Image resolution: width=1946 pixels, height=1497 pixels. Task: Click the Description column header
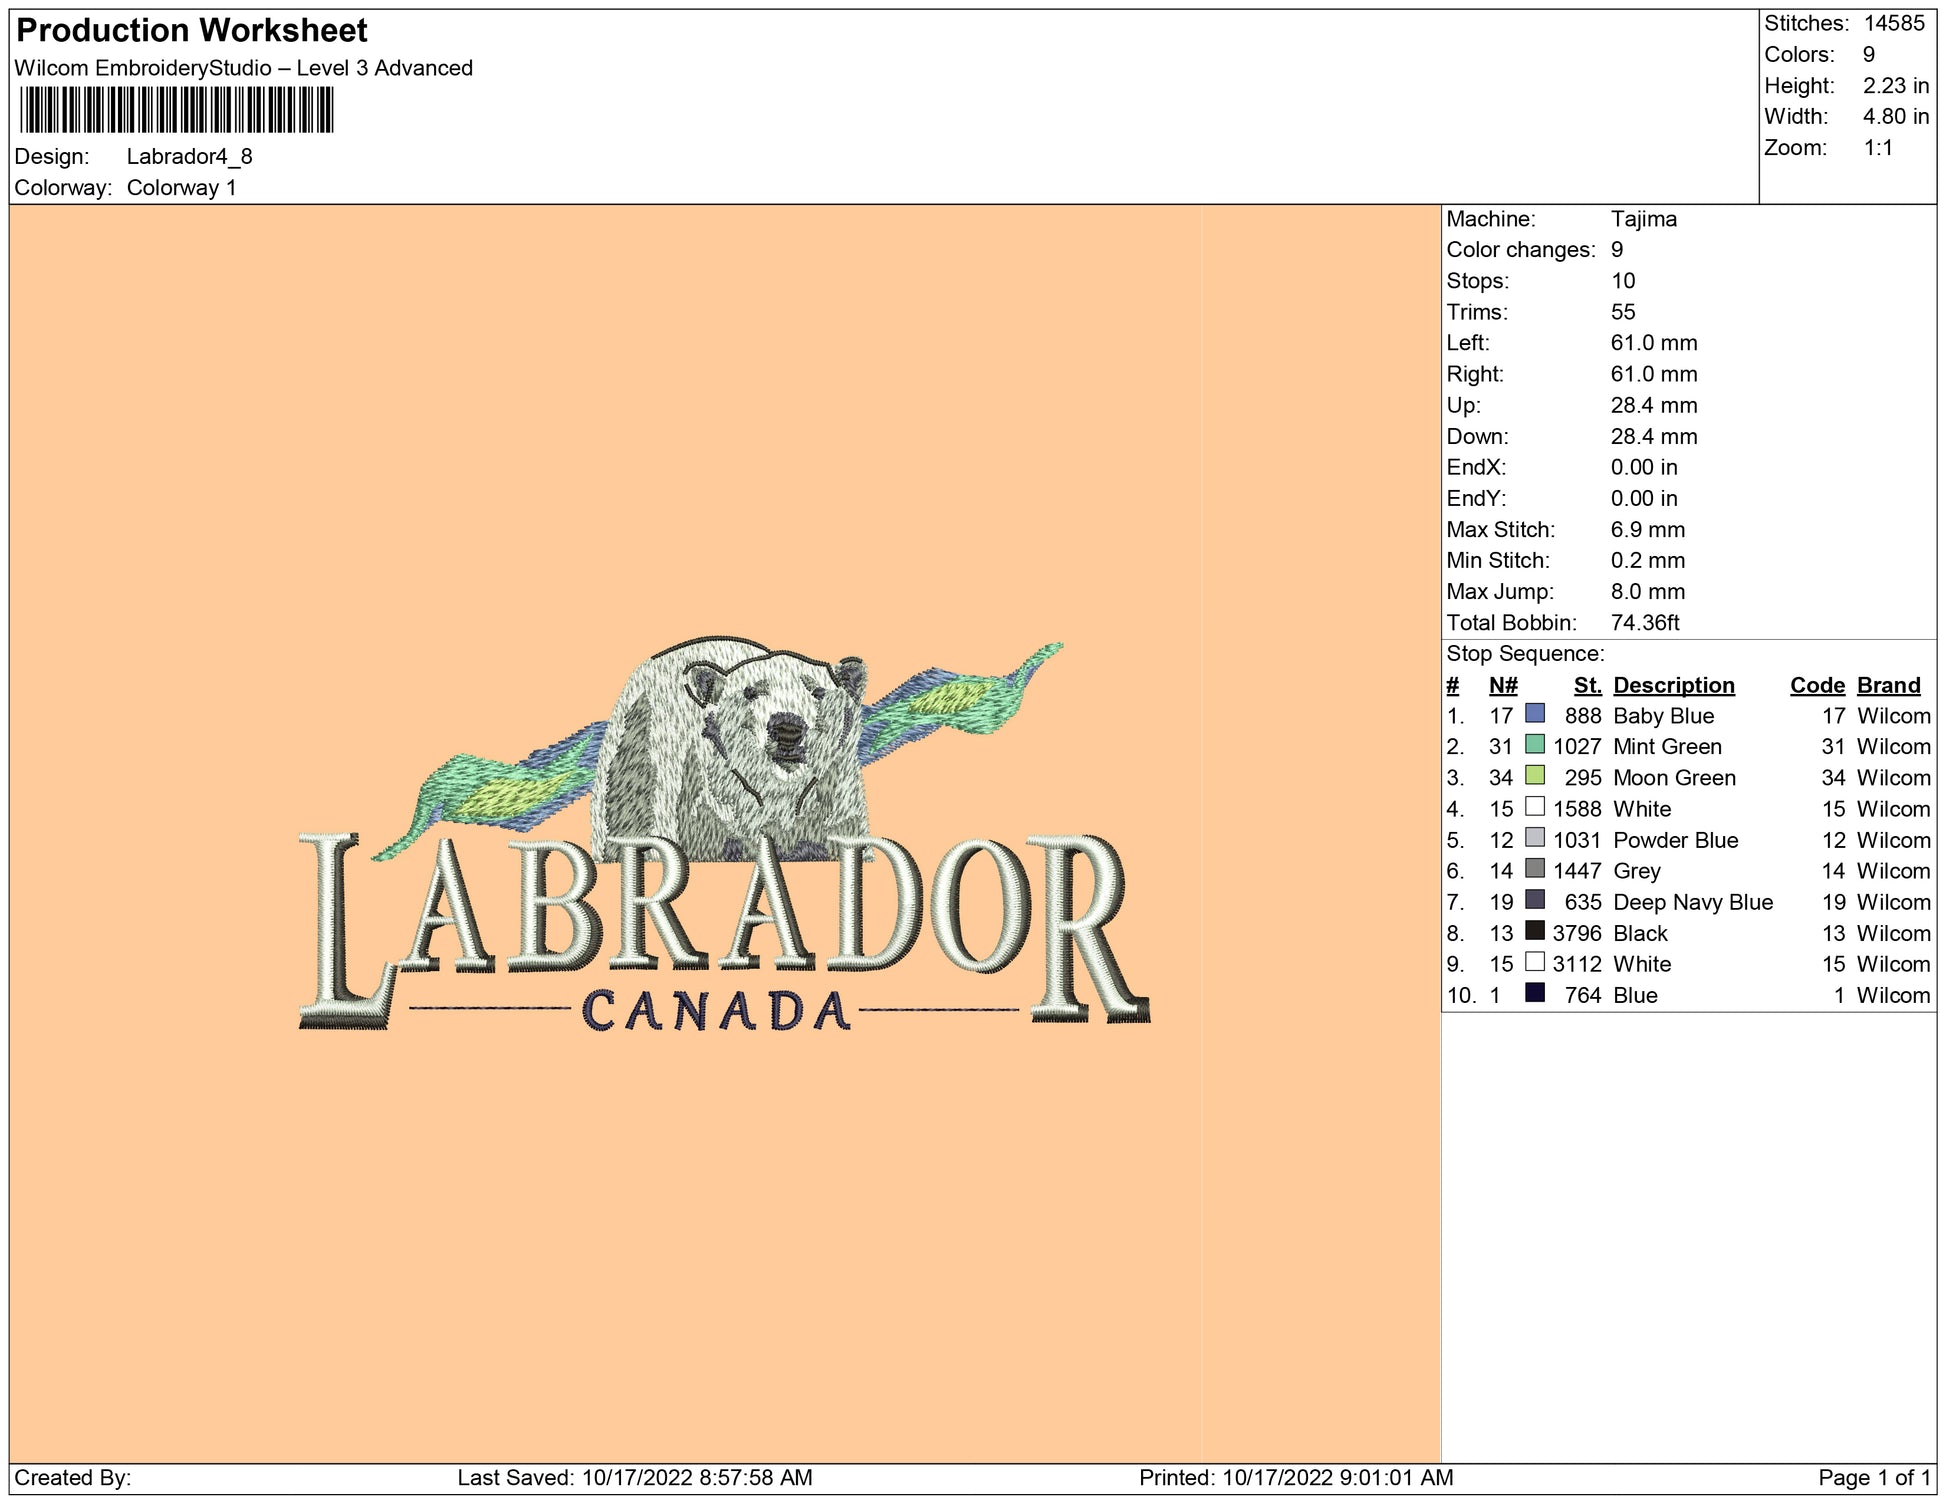pyautogui.click(x=1673, y=685)
